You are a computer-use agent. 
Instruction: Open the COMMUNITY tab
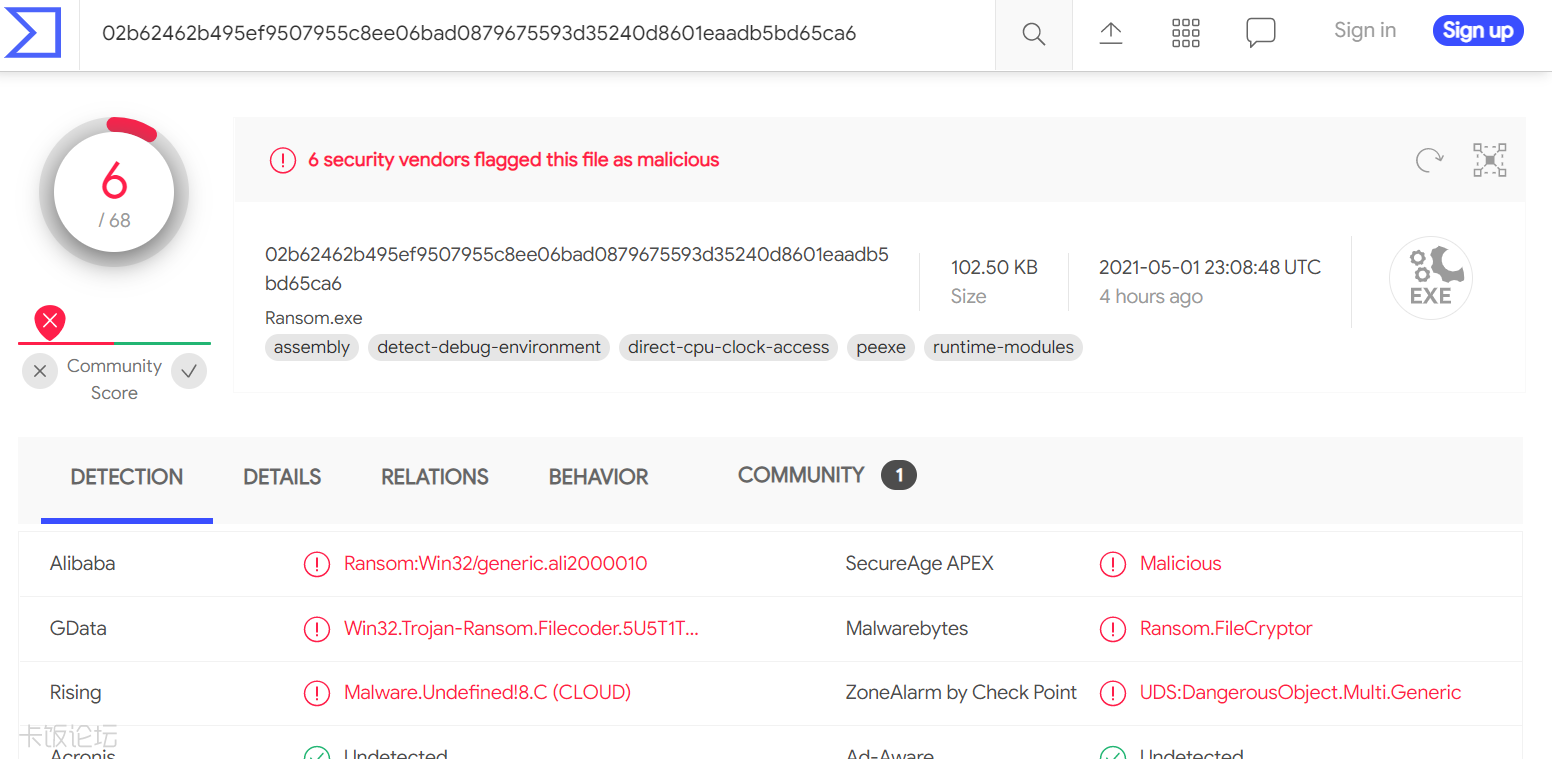point(801,475)
